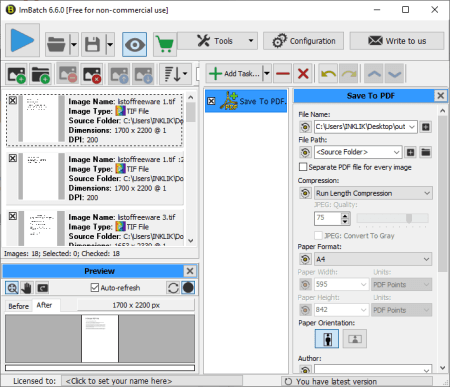Select the landscape paper orientation icon
Image resolution: width=450 pixels, height=387 pixels.
355,339
